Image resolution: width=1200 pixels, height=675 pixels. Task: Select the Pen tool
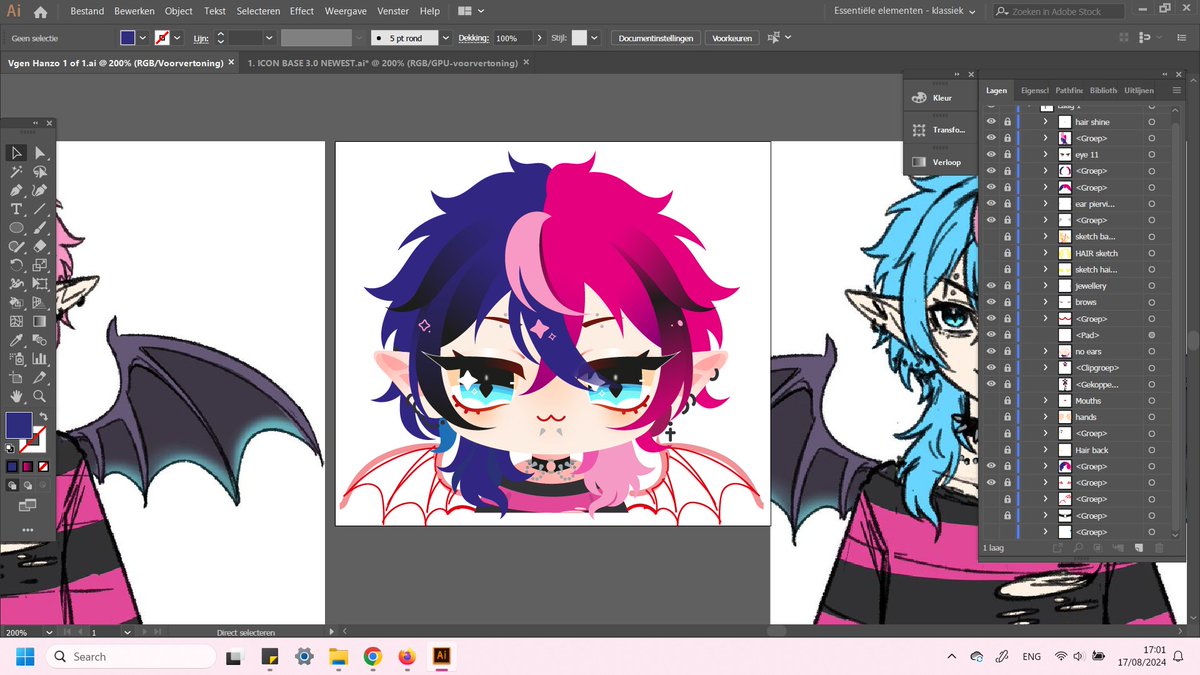point(16,190)
